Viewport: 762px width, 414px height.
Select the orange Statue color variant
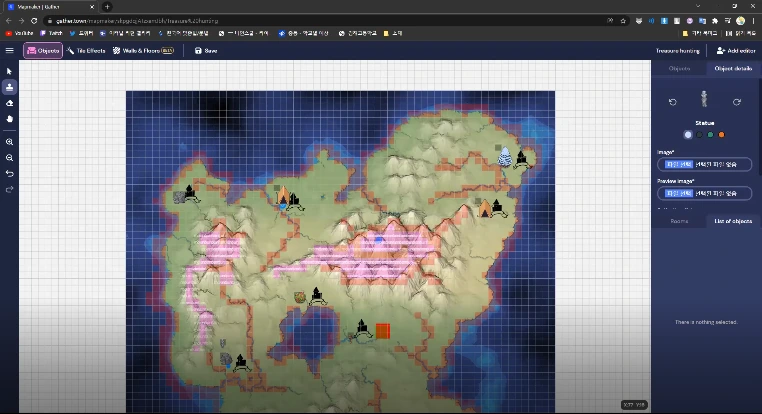click(x=722, y=135)
